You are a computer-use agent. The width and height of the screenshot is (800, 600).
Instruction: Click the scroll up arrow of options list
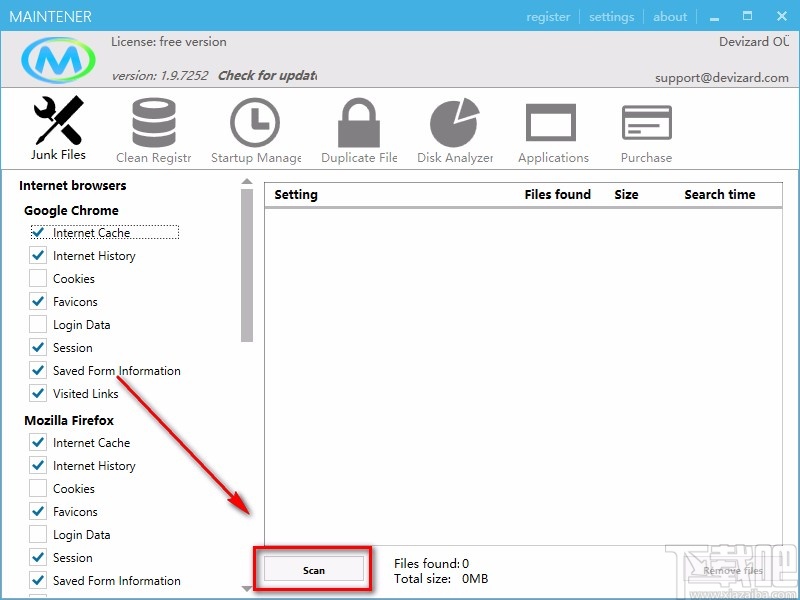pyautogui.click(x=247, y=181)
